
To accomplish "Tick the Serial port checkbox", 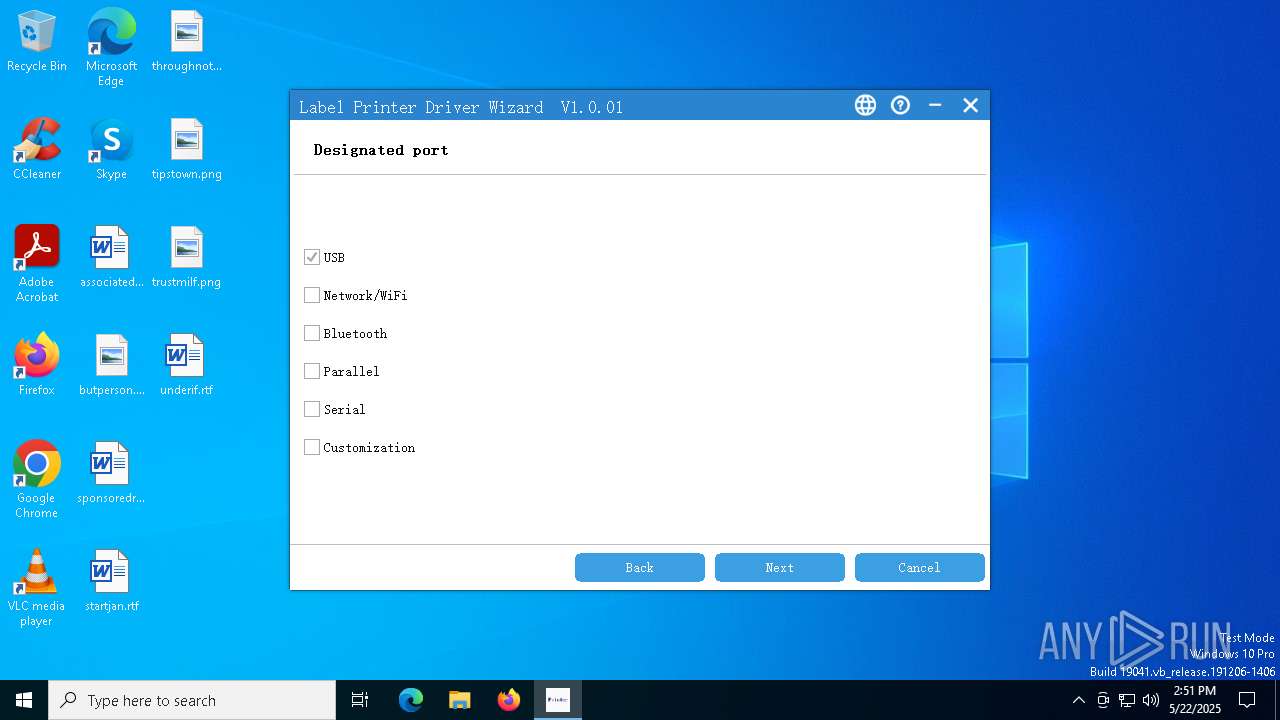I will point(312,409).
